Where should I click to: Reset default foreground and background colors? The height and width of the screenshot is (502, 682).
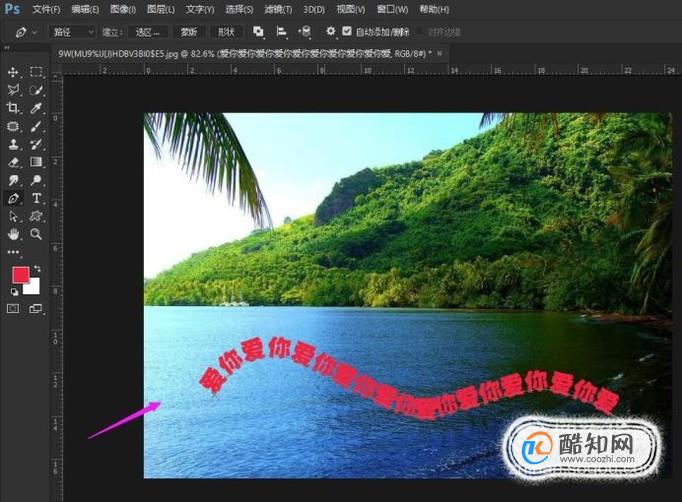click(x=14, y=292)
